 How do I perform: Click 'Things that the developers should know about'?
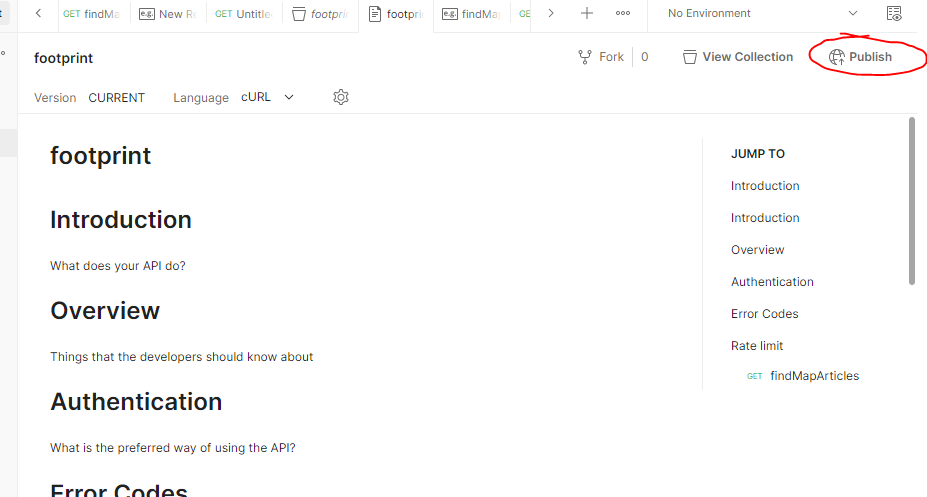tap(181, 357)
